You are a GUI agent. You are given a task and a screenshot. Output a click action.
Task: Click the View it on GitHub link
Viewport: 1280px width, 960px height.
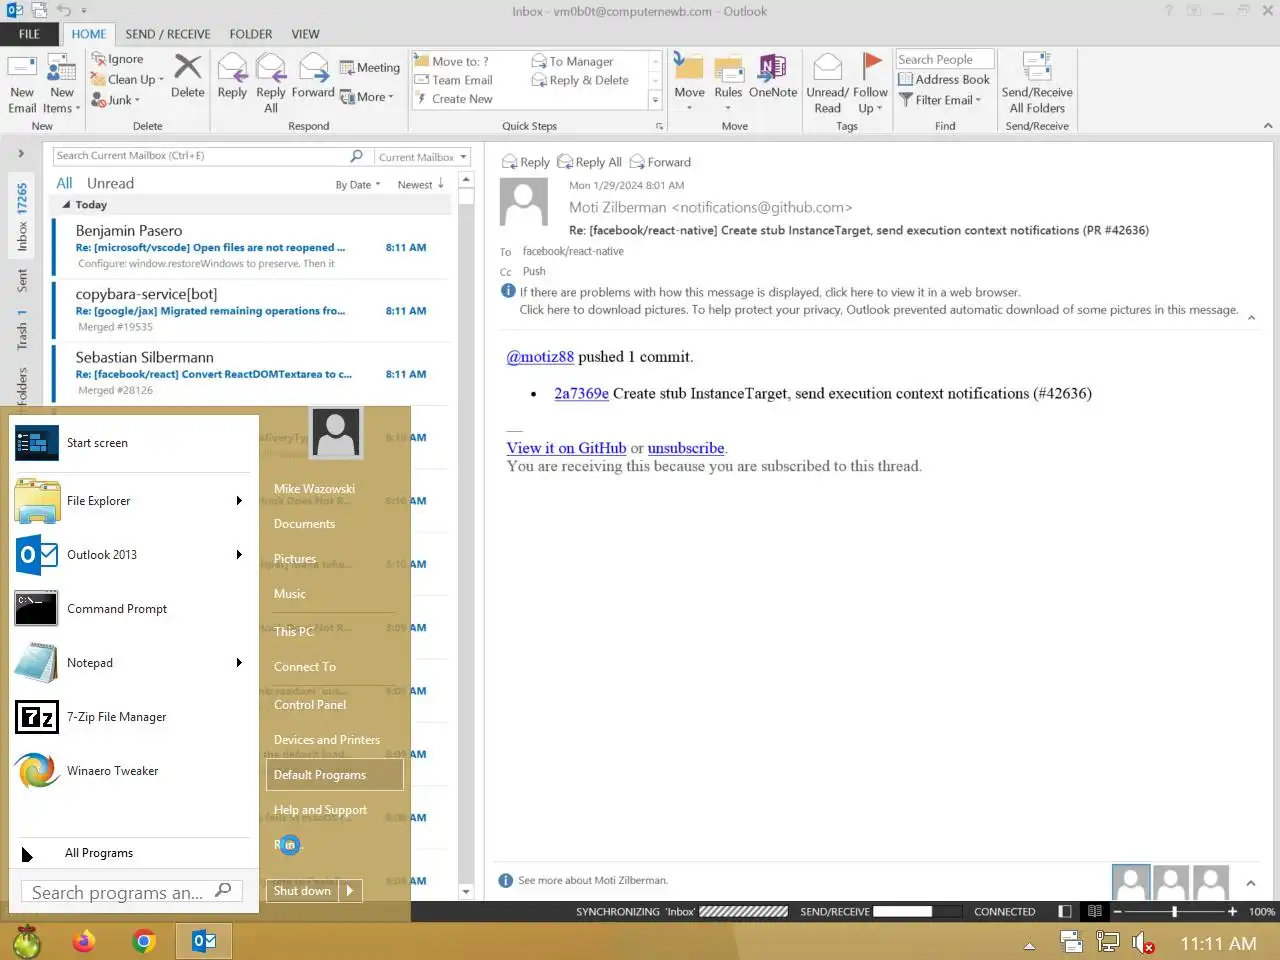tap(566, 448)
